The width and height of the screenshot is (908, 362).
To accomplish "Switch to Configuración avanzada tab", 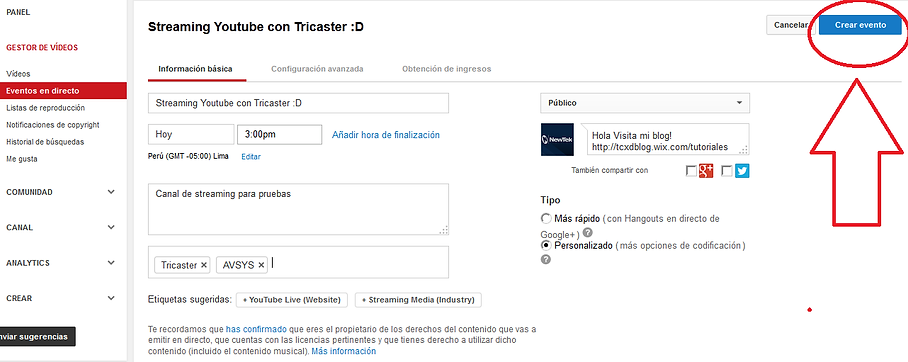I will [317, 69].
